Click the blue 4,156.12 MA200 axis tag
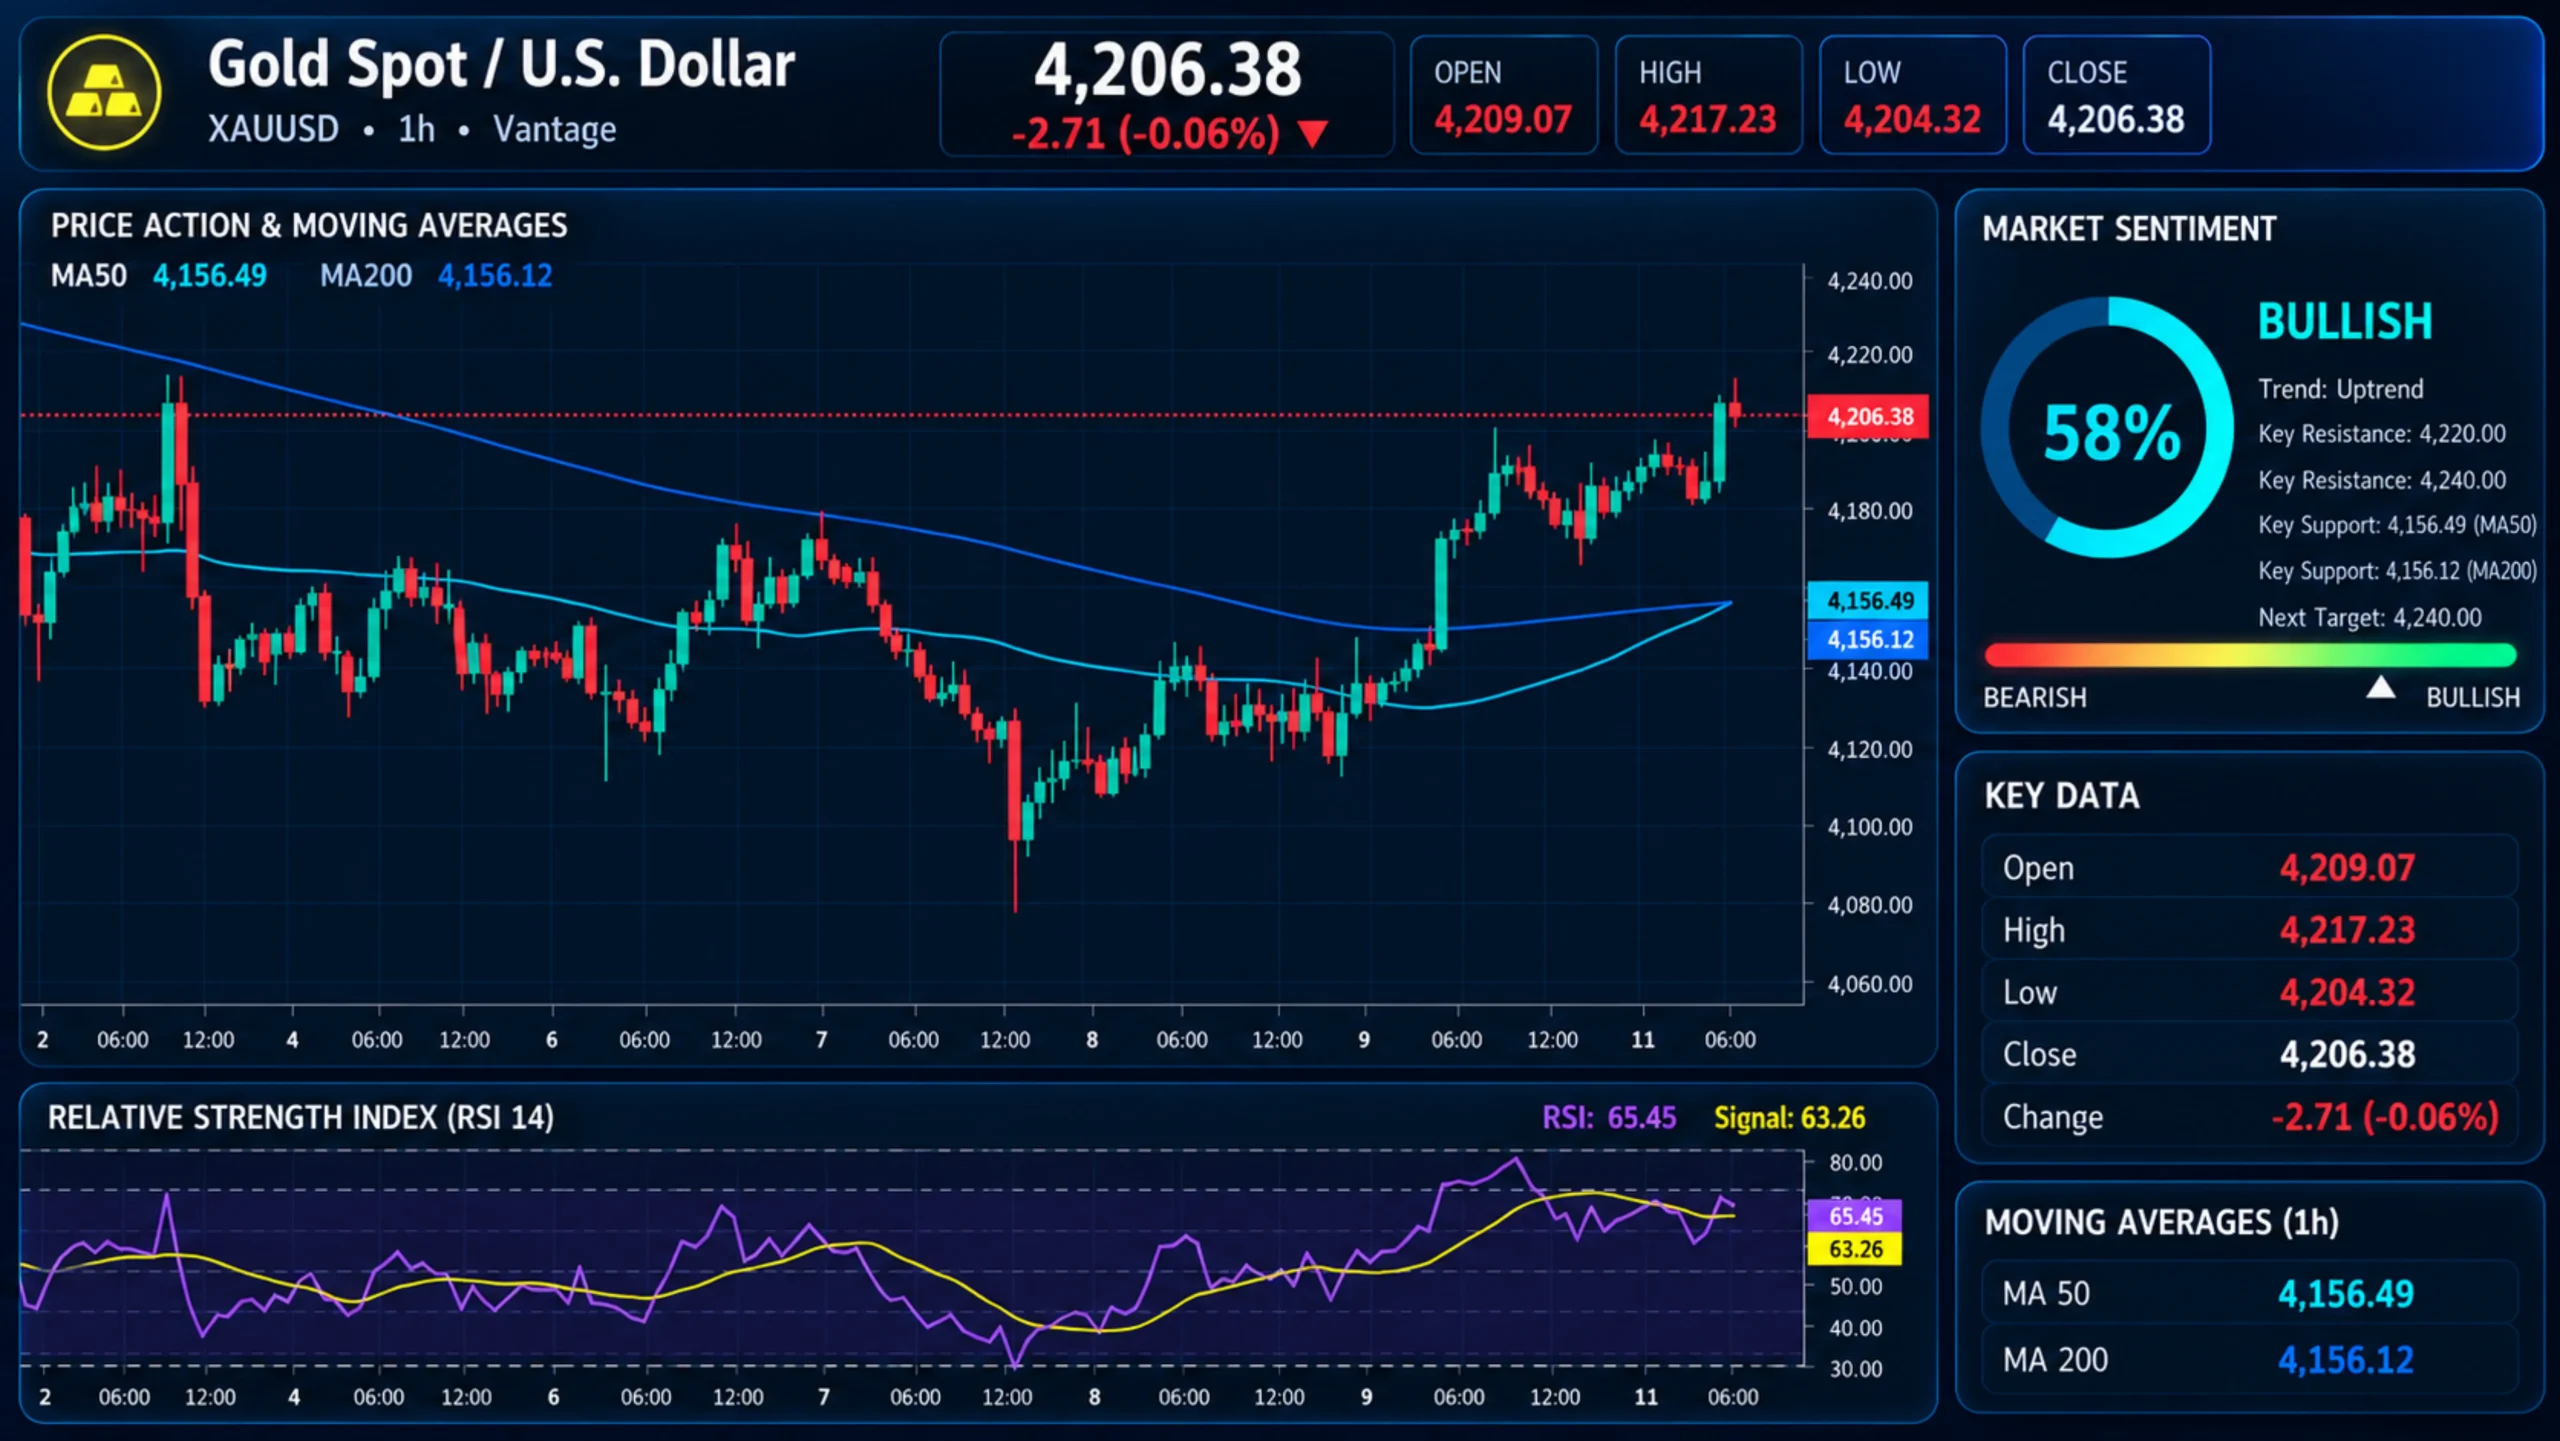The height and width of the screenshot is (1441, 2560). (1868, 639)
